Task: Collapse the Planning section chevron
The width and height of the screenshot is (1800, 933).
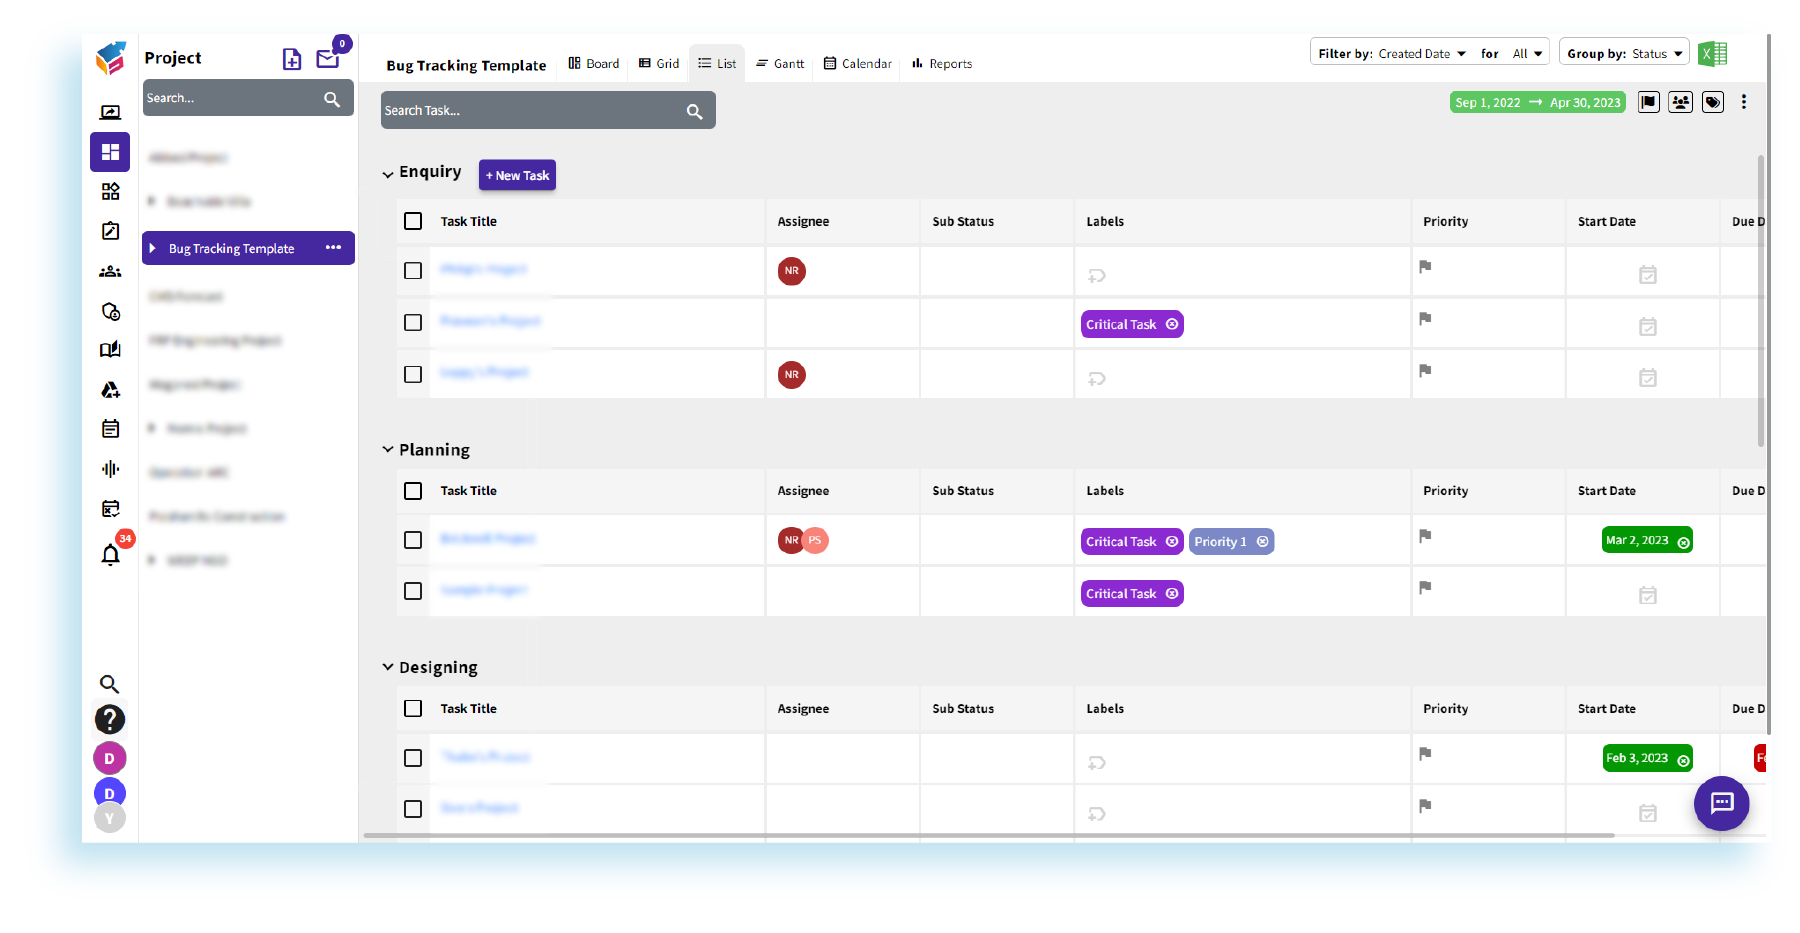Action: (388, 449)
